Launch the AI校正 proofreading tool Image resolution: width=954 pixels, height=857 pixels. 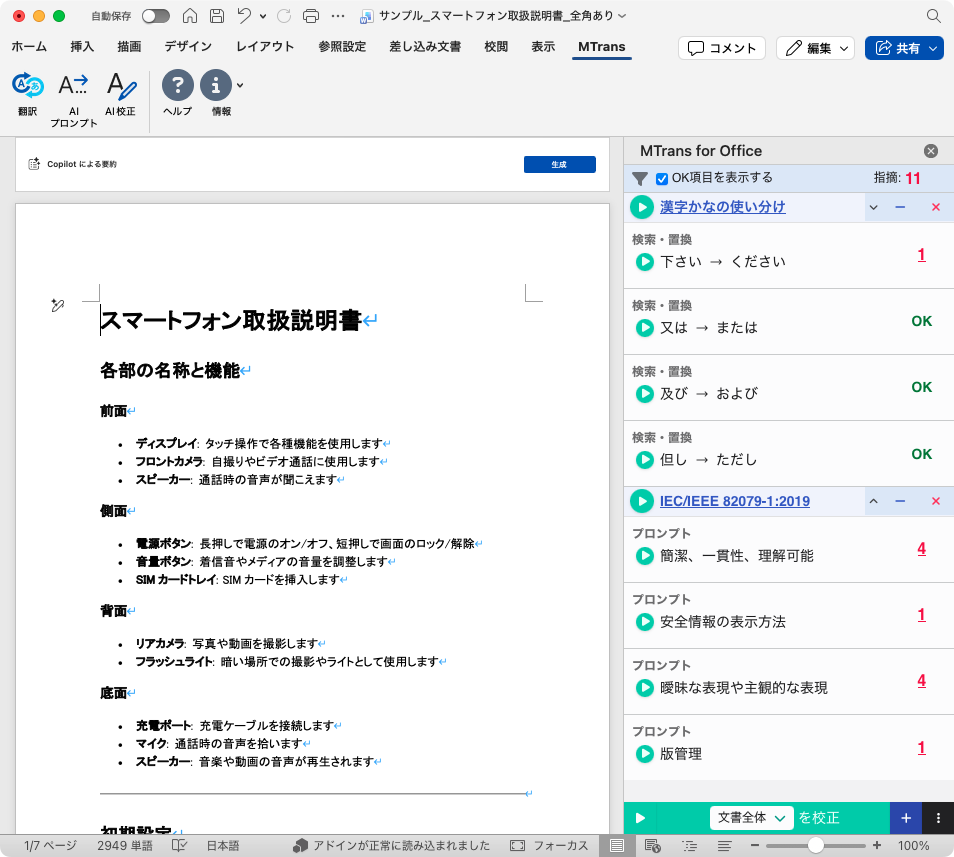[x=120, y=87]
